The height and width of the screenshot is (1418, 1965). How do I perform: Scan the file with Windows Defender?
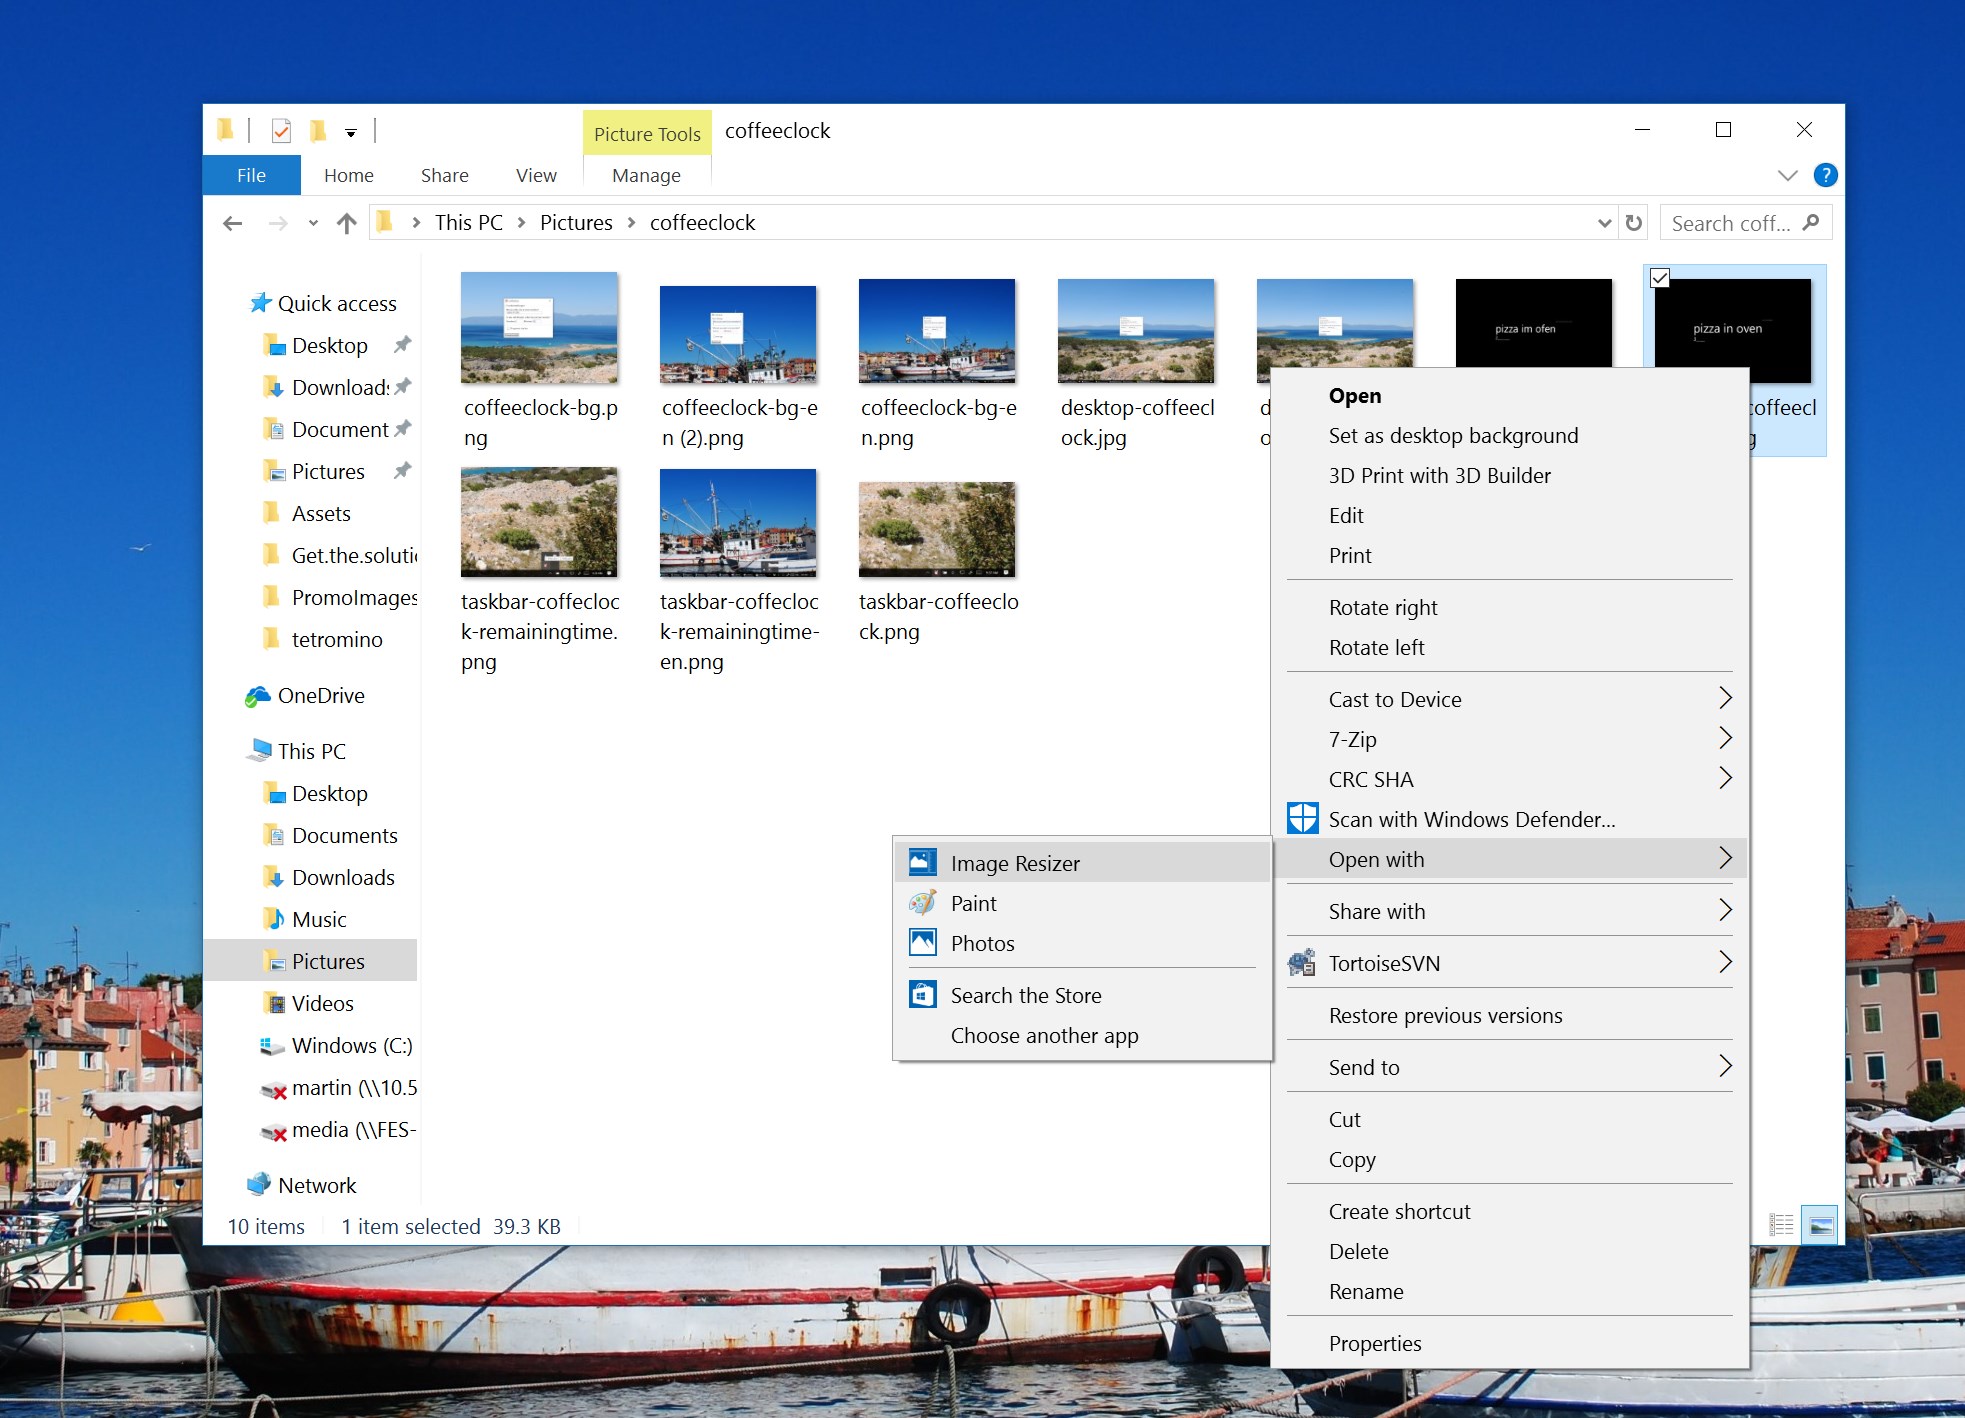tap(1471, 819)
